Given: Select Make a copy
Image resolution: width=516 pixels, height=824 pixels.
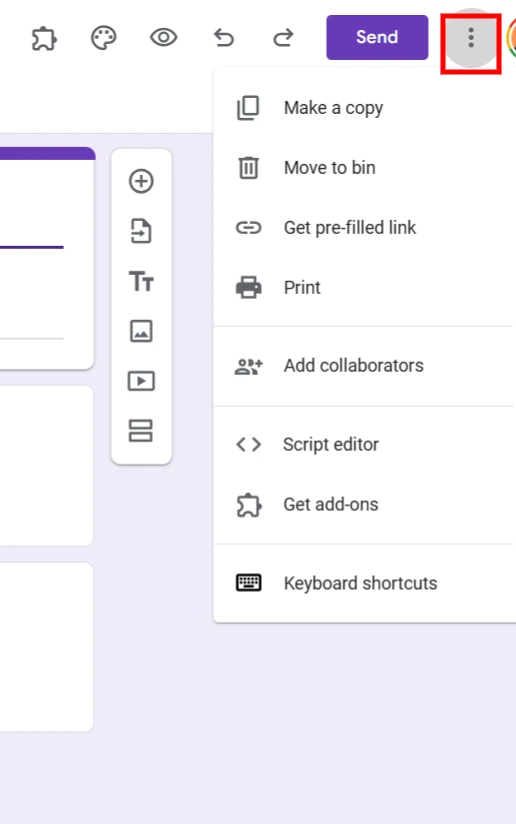Looking at the screenshot, I should tap(363, 108).
